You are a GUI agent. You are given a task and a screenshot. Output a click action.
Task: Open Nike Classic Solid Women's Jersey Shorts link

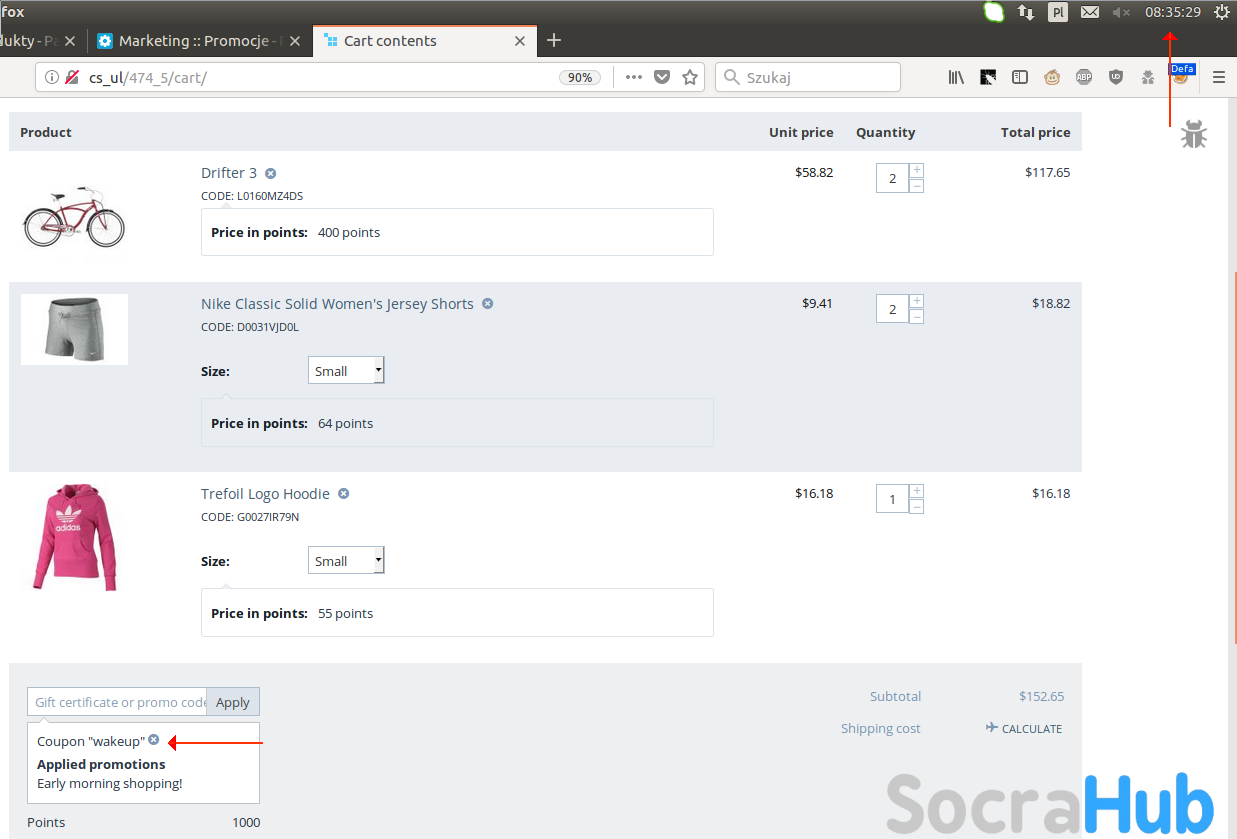point(337,304)
